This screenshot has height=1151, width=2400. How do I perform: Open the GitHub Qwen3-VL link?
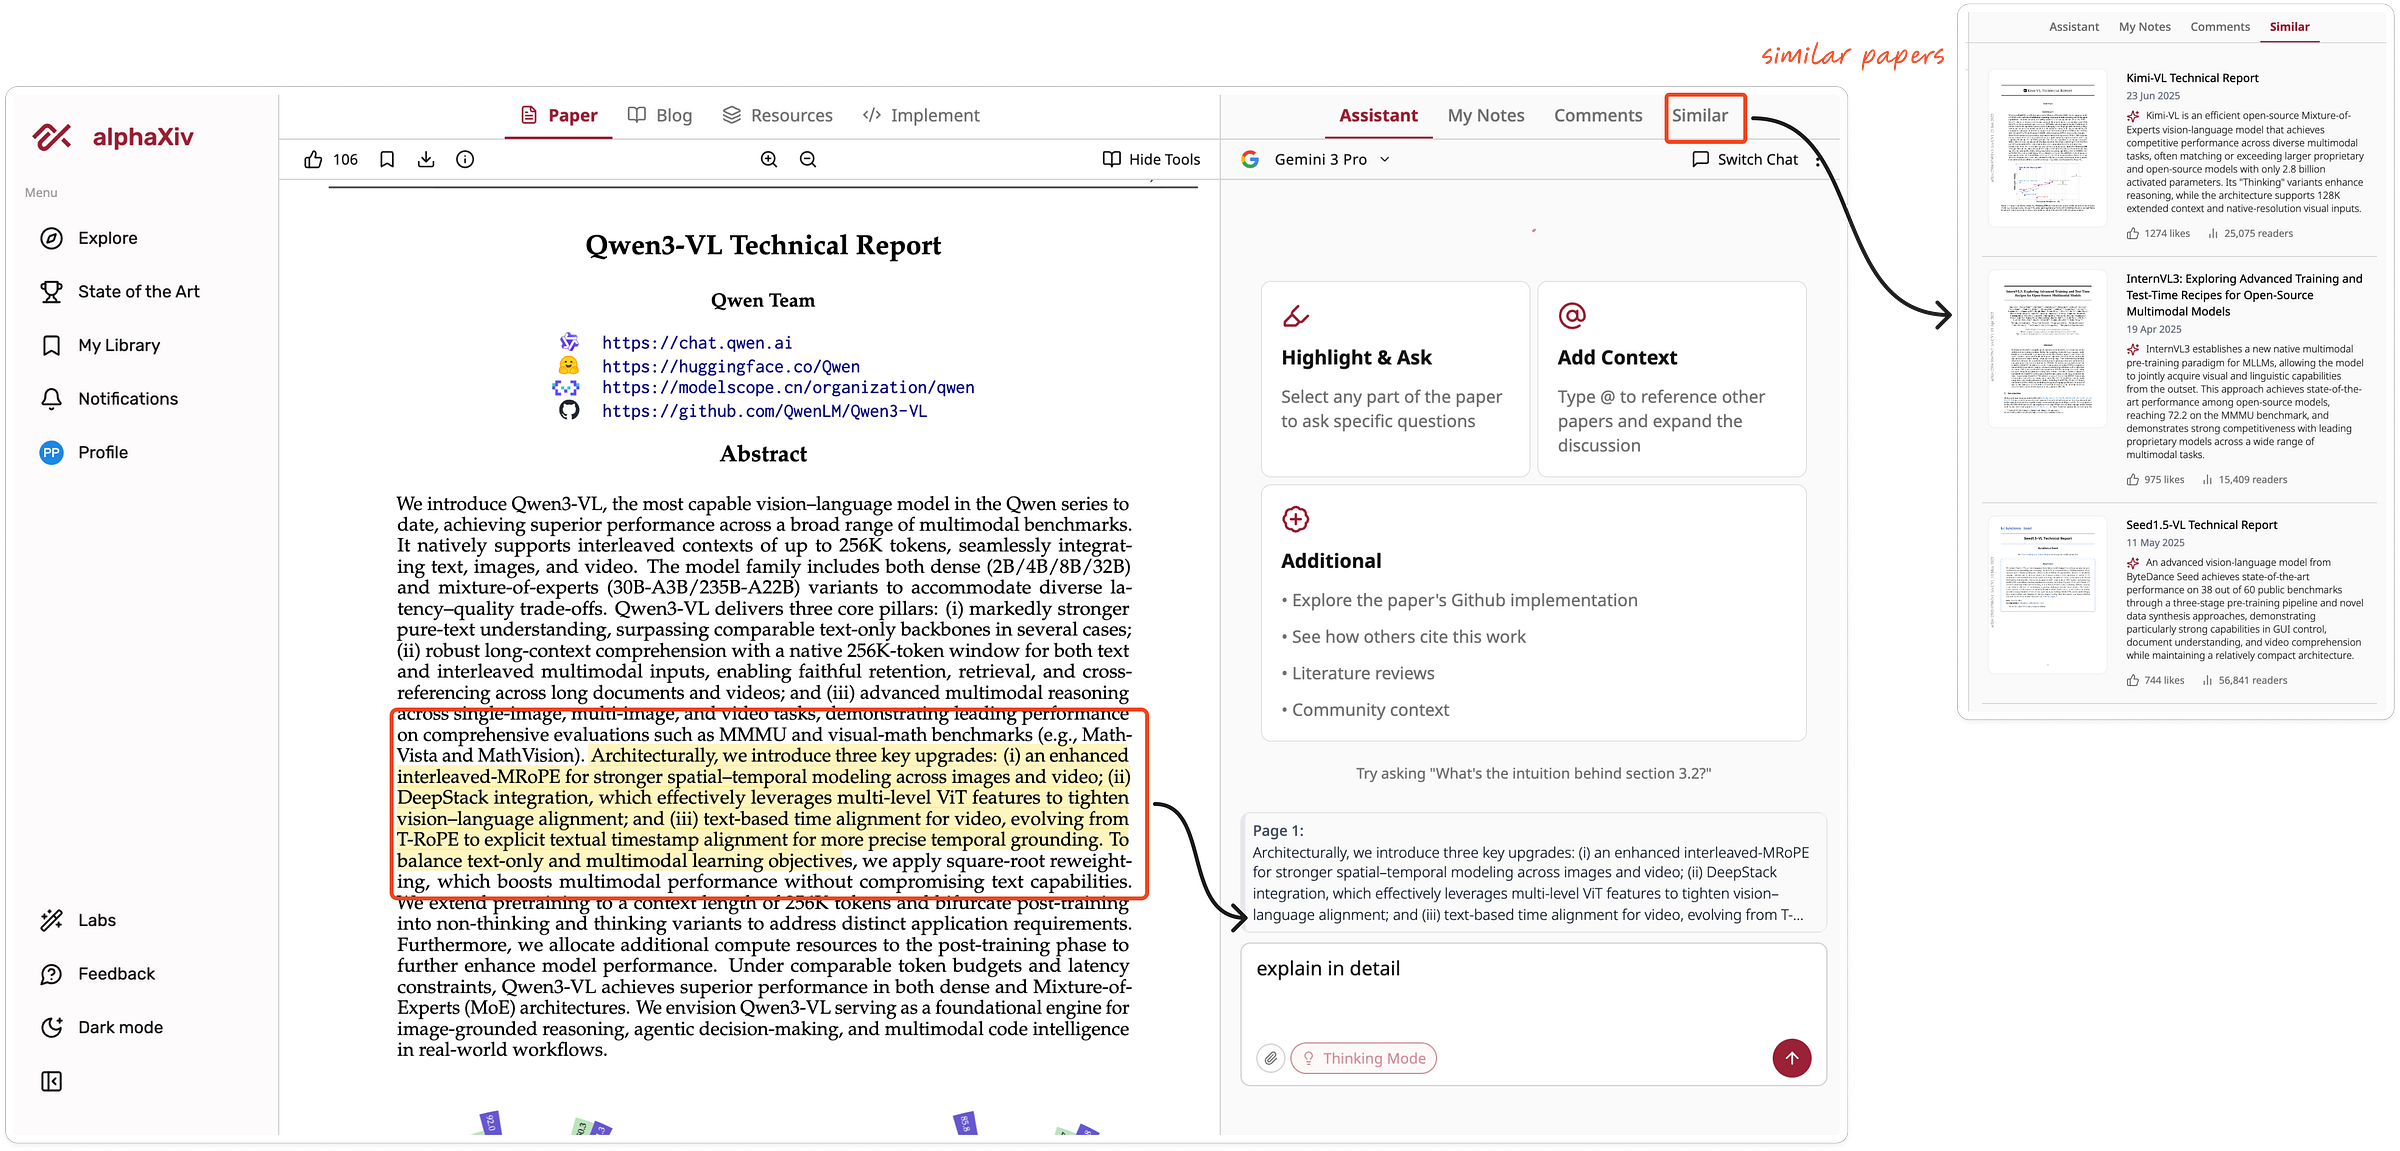click(x=764, y=411)
